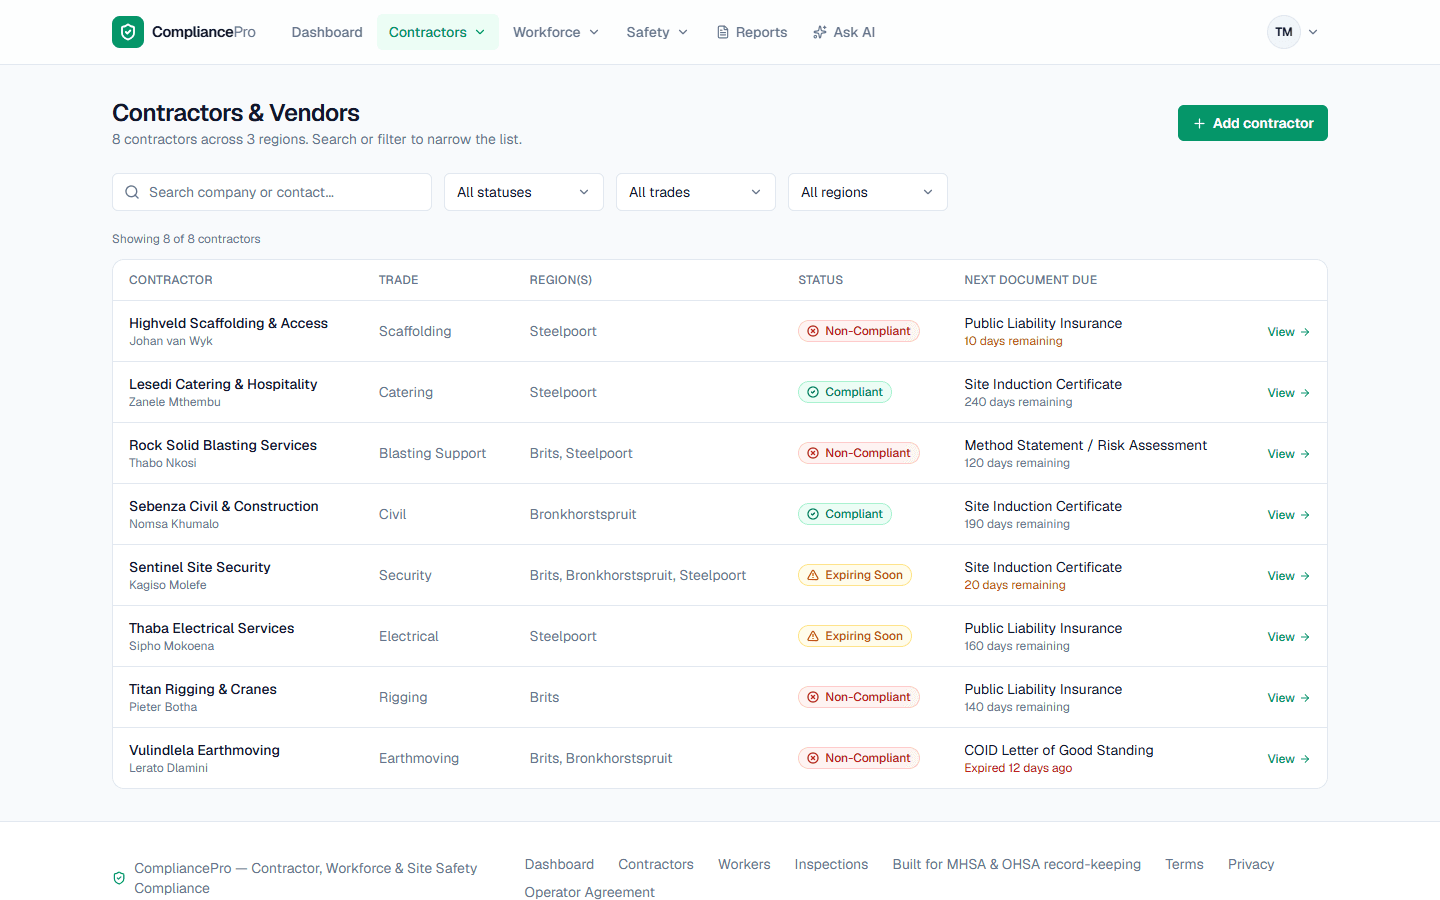This screenshot has height=900, width=1440.
Task: Click the STATUS column header
Action: (x=821, y=280)
